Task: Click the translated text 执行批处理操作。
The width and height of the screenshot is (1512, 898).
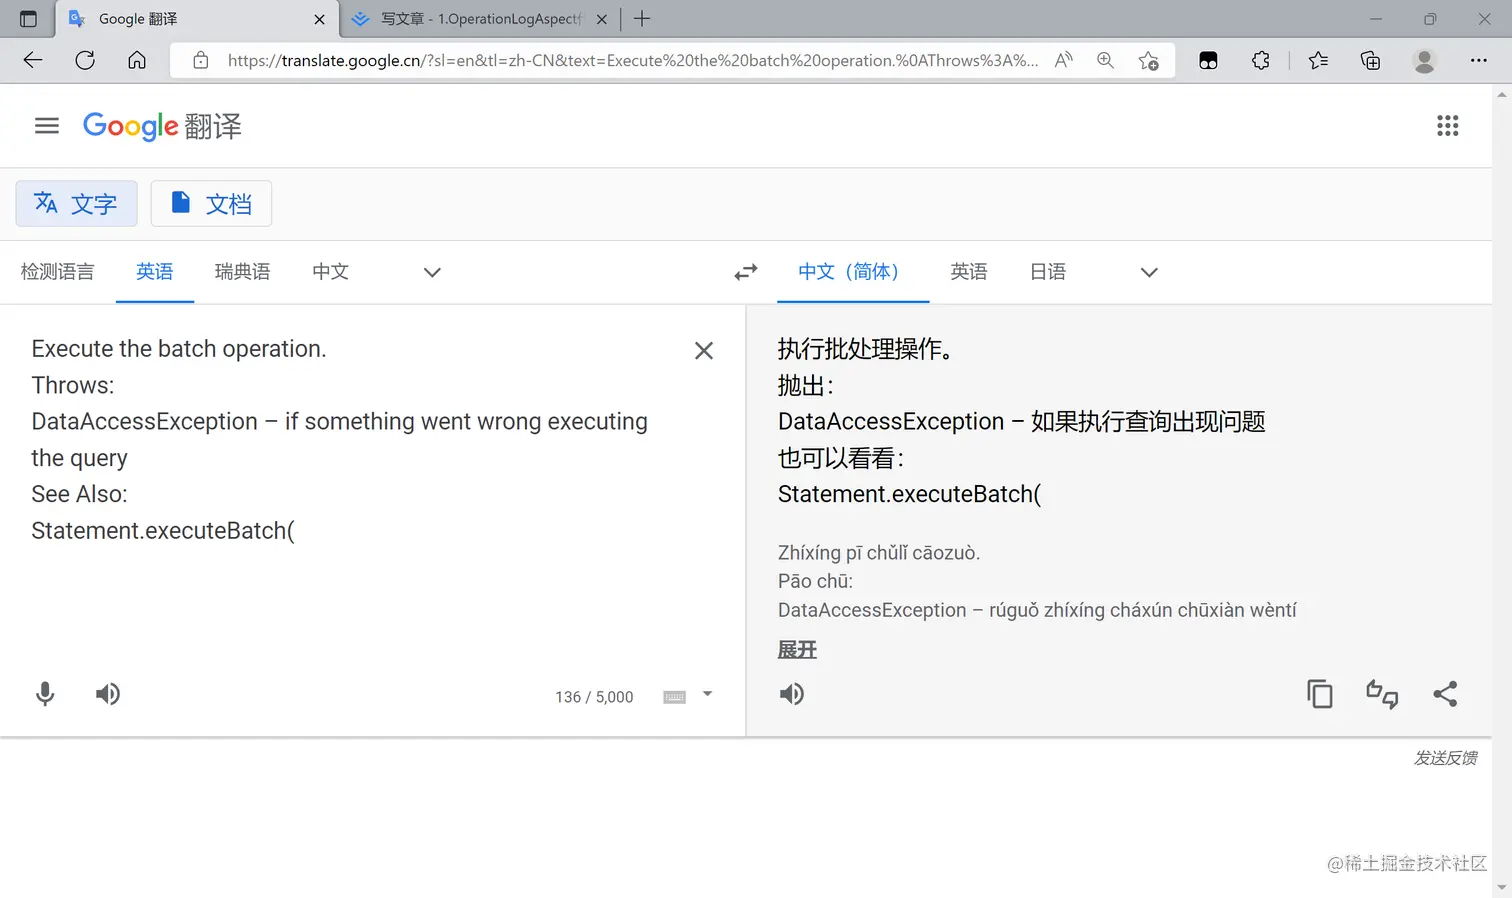Action: click(865, 349)
